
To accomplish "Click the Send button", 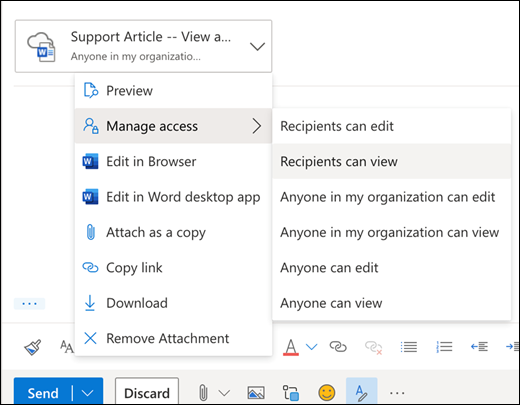I will [43, 393].
